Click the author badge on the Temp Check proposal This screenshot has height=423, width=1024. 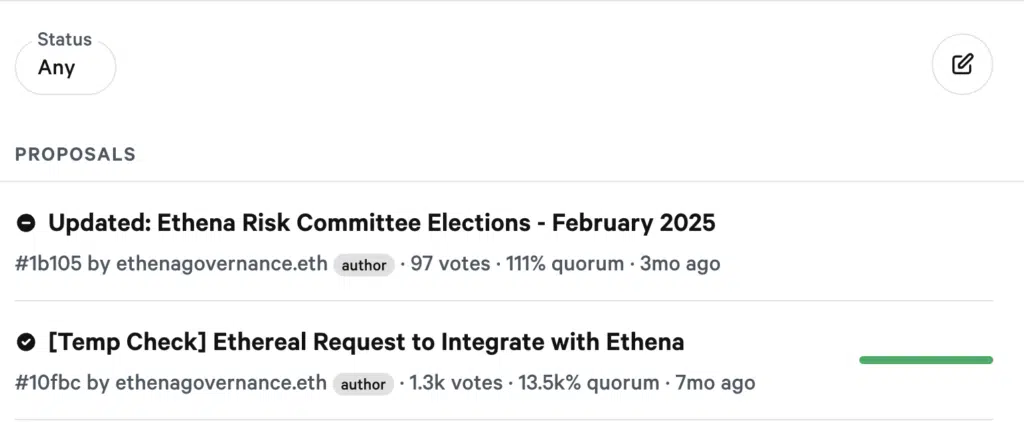(363, 384)
